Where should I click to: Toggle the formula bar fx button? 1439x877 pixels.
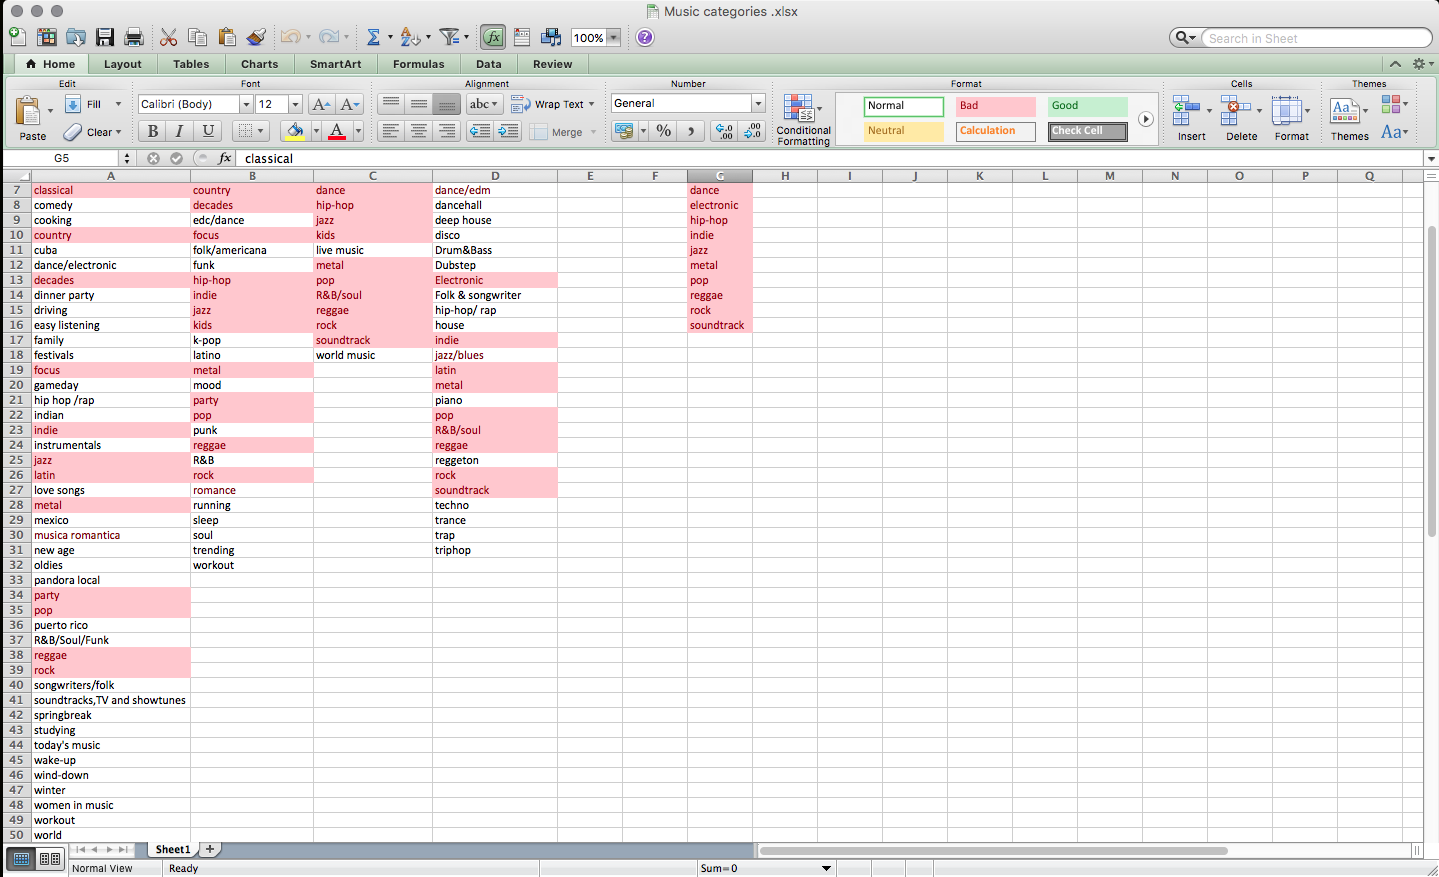point(493,37)
